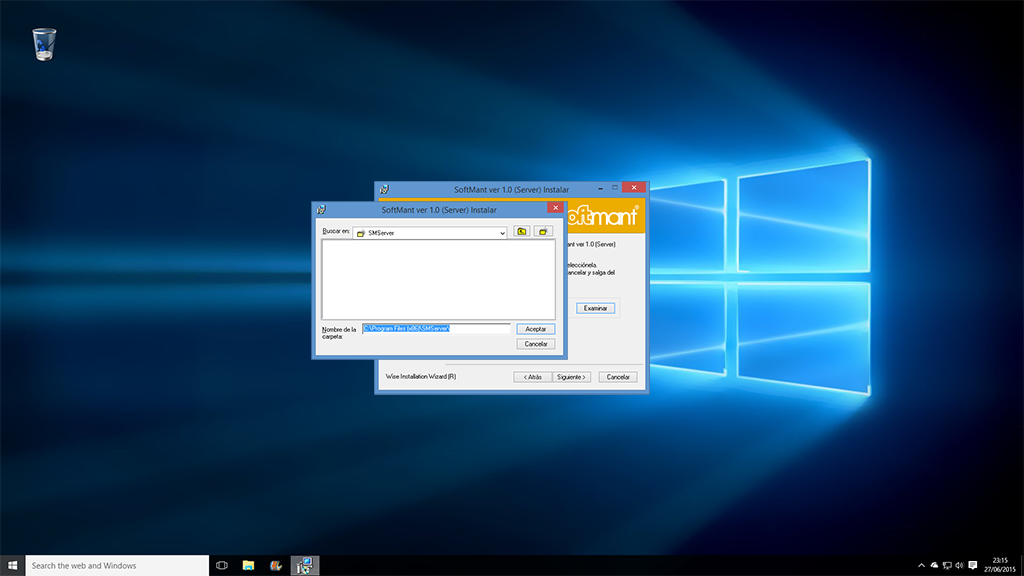The image size is (1024, 576).
Task: Click the Examinar button
Action: (595, 308)
